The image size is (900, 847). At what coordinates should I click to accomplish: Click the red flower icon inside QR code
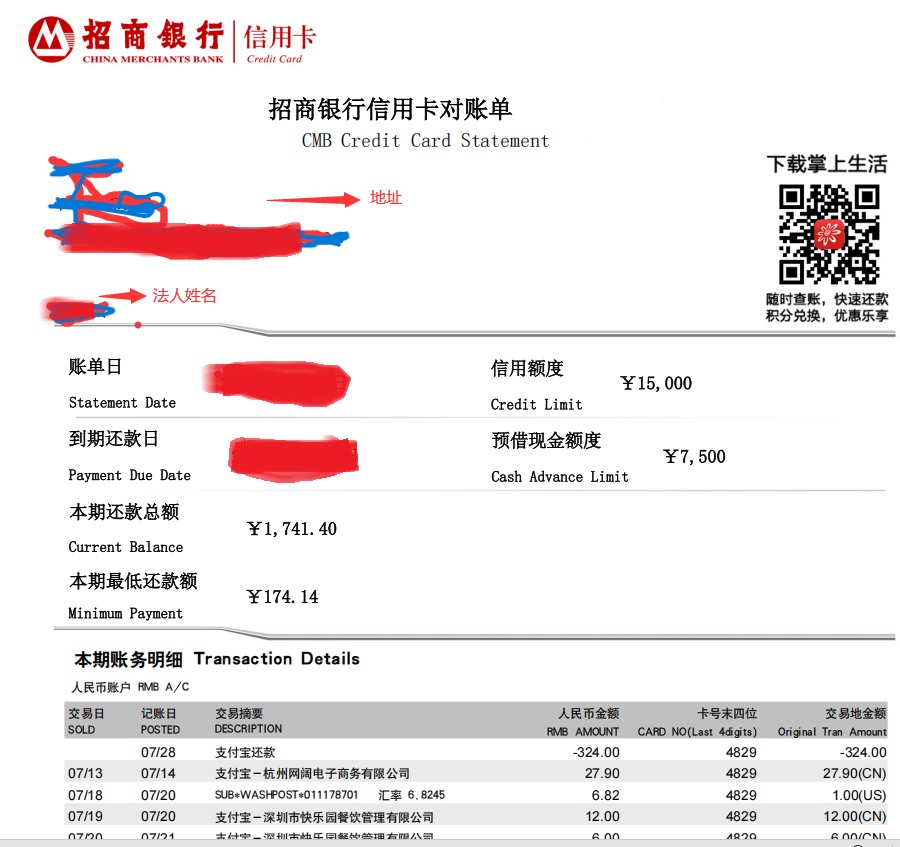tap(829, 235)
